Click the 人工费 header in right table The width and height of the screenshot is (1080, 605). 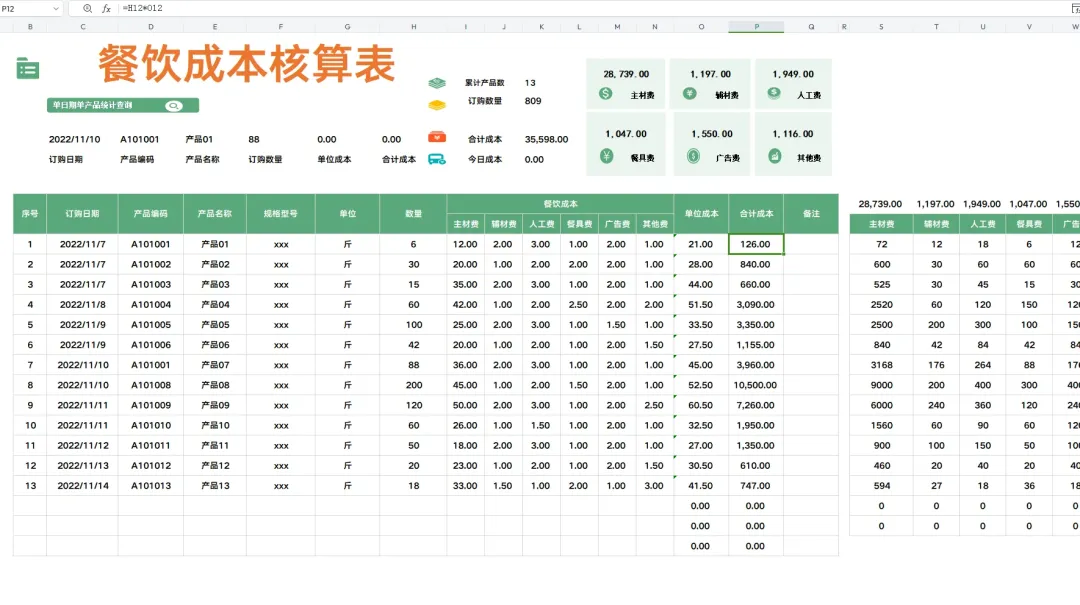tap(983, 224)
